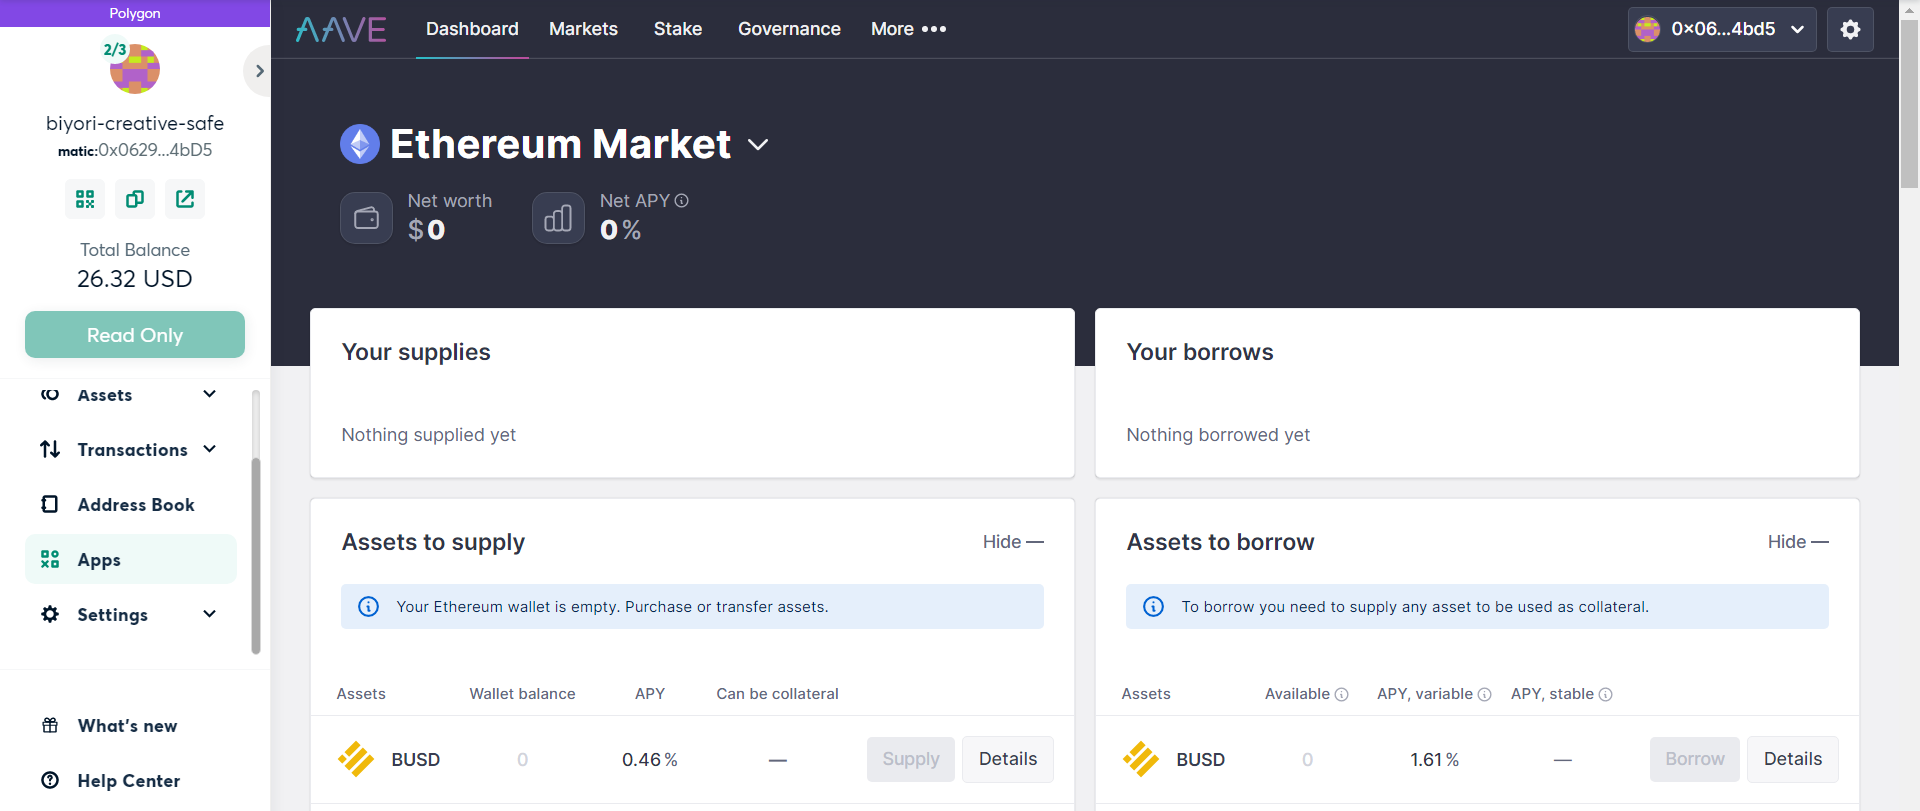This screenshot has height=811, width=1920.
Task: Open the More menu dots
Action: (934, 29)
